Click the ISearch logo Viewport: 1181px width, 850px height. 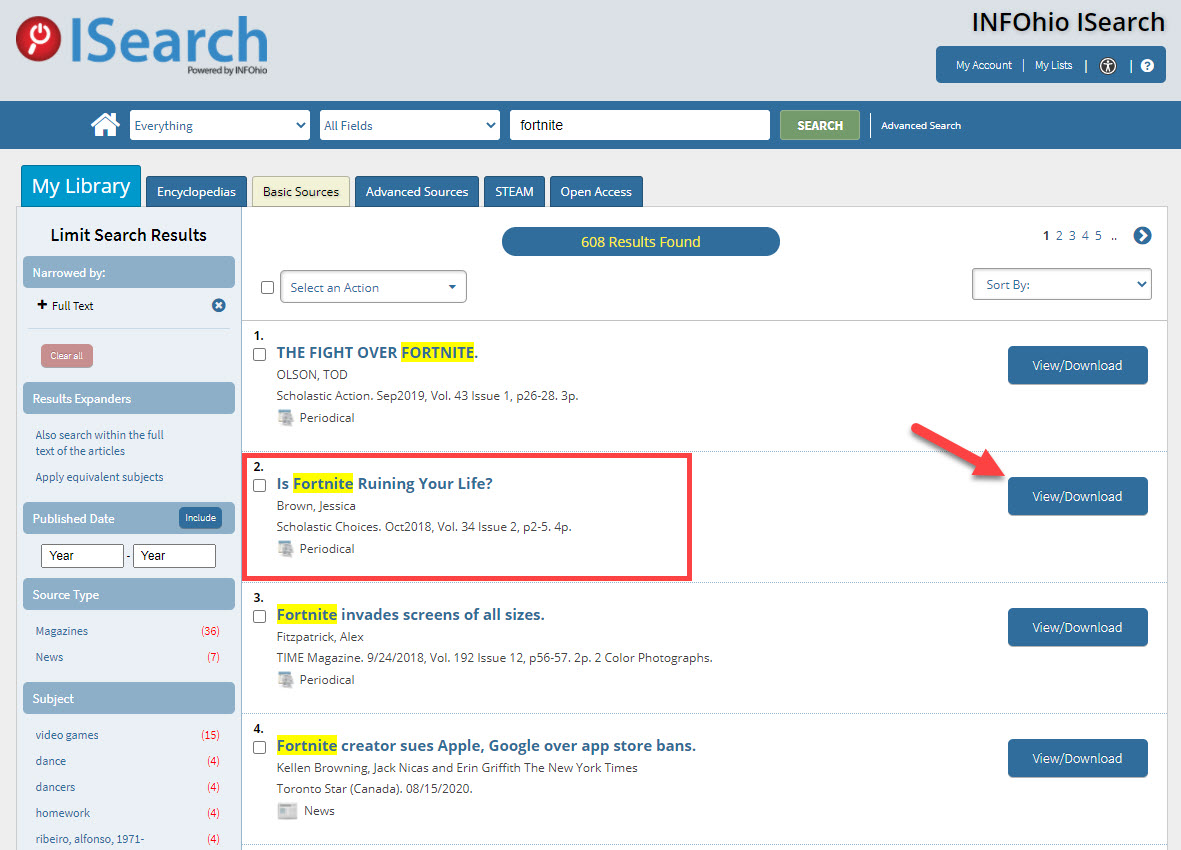[x=142, y=44]
